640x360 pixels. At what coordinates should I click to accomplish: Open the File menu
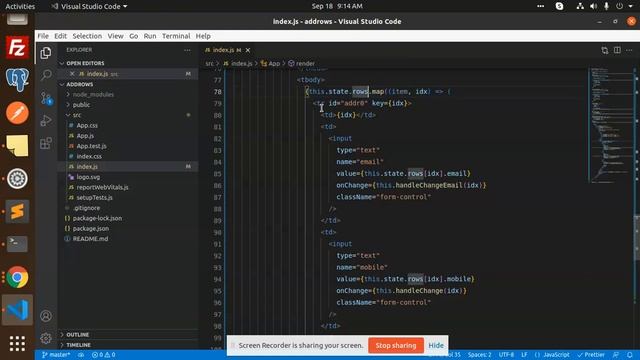point(43,36)
